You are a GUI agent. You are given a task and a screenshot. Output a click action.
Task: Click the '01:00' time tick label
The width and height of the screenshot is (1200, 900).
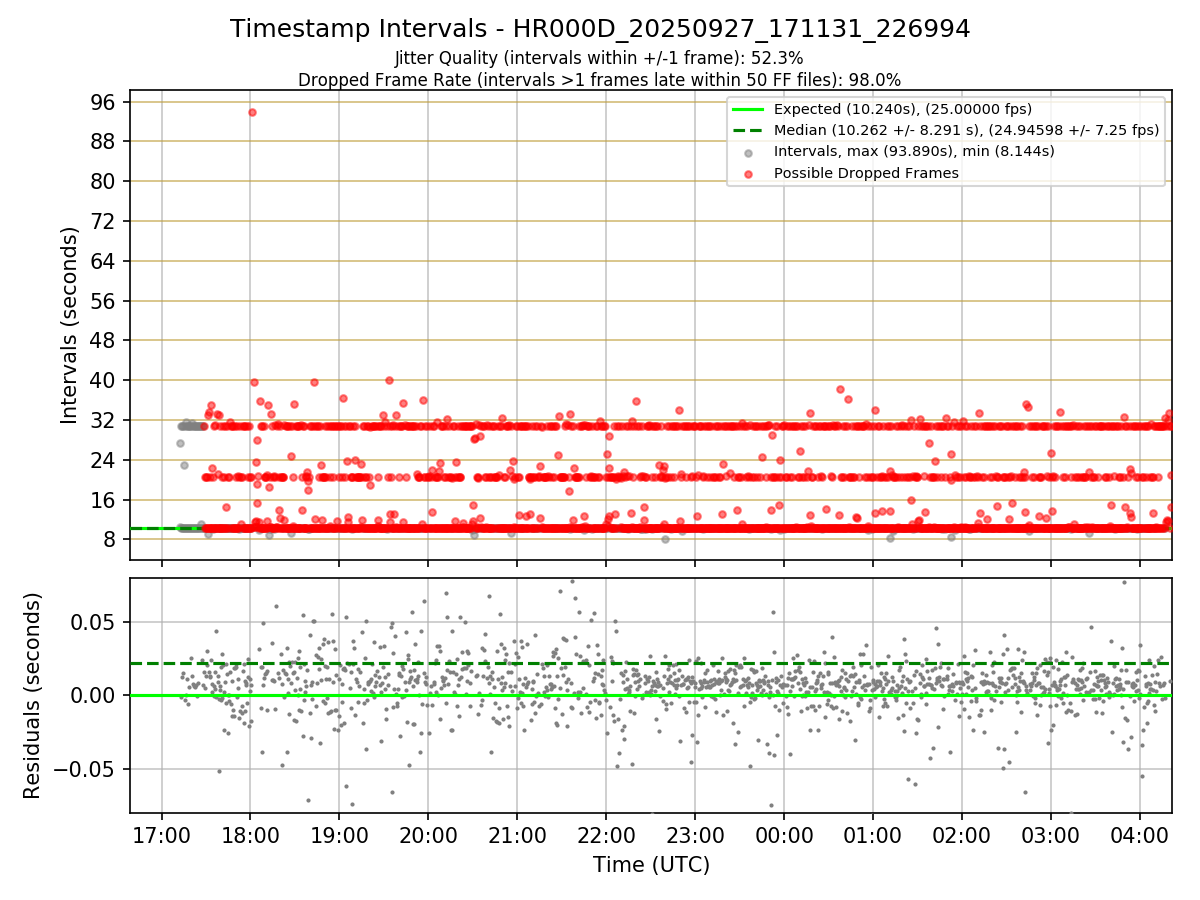pos(873,835)
